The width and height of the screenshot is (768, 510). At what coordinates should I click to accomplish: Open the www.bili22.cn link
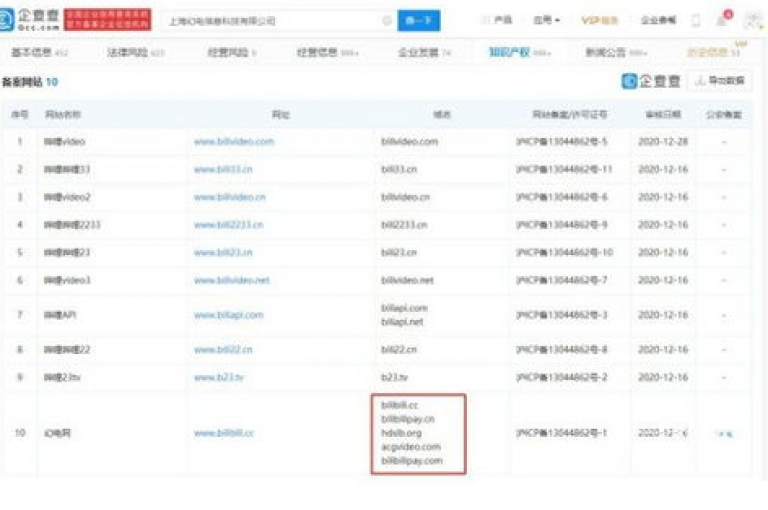click(223, 350)
